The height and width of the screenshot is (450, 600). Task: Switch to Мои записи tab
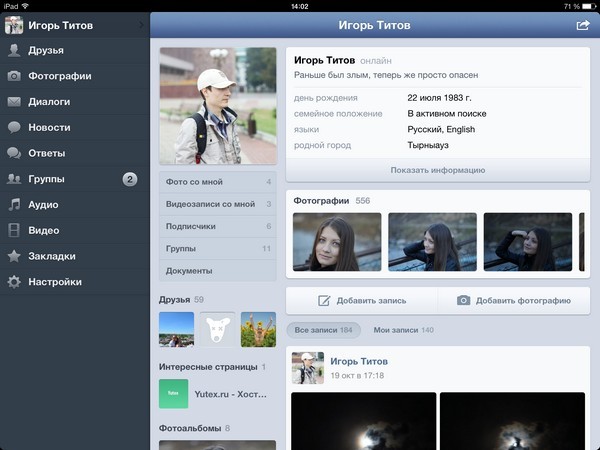403,330
